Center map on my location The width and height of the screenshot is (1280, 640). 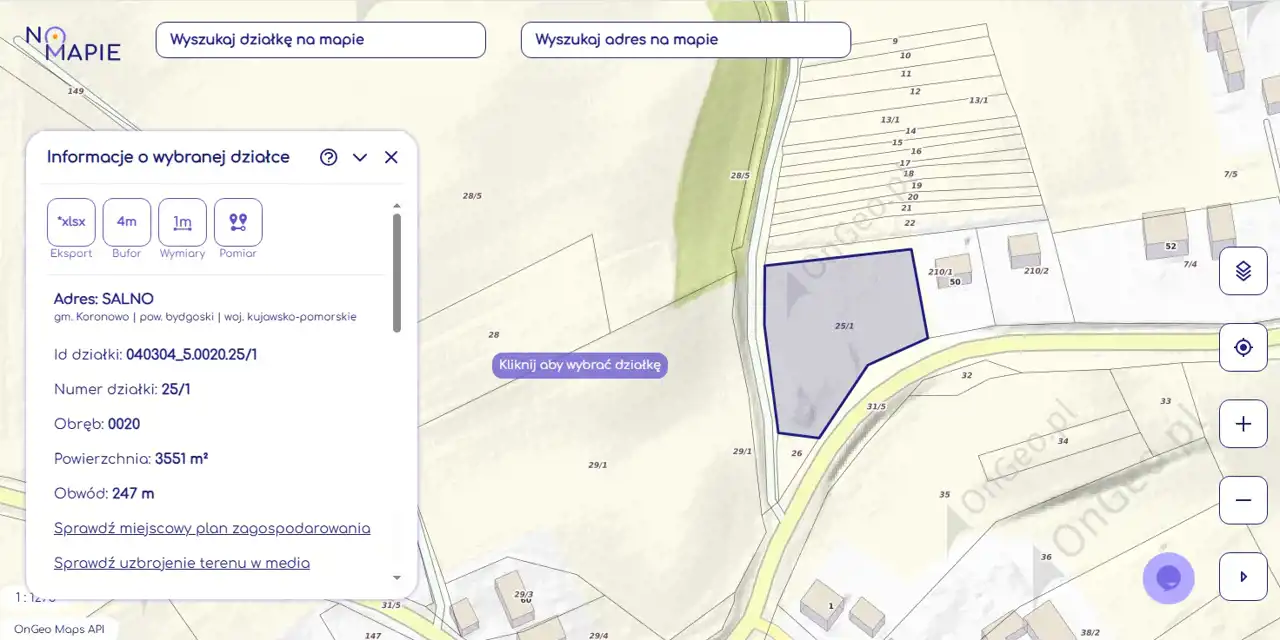click(x=1243, y=347)
